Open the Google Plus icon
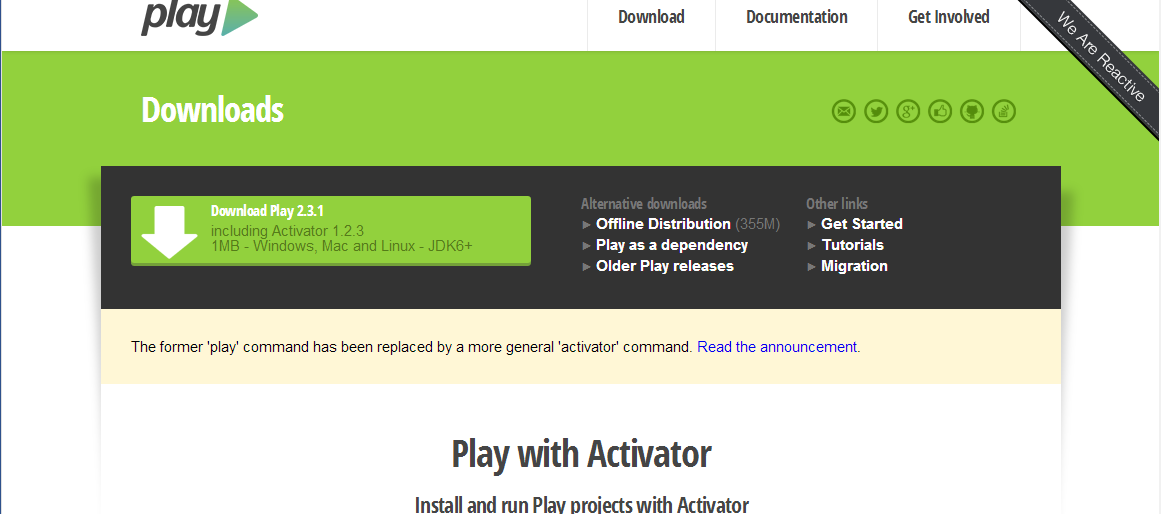1161x514 pixels. [908, 112]
